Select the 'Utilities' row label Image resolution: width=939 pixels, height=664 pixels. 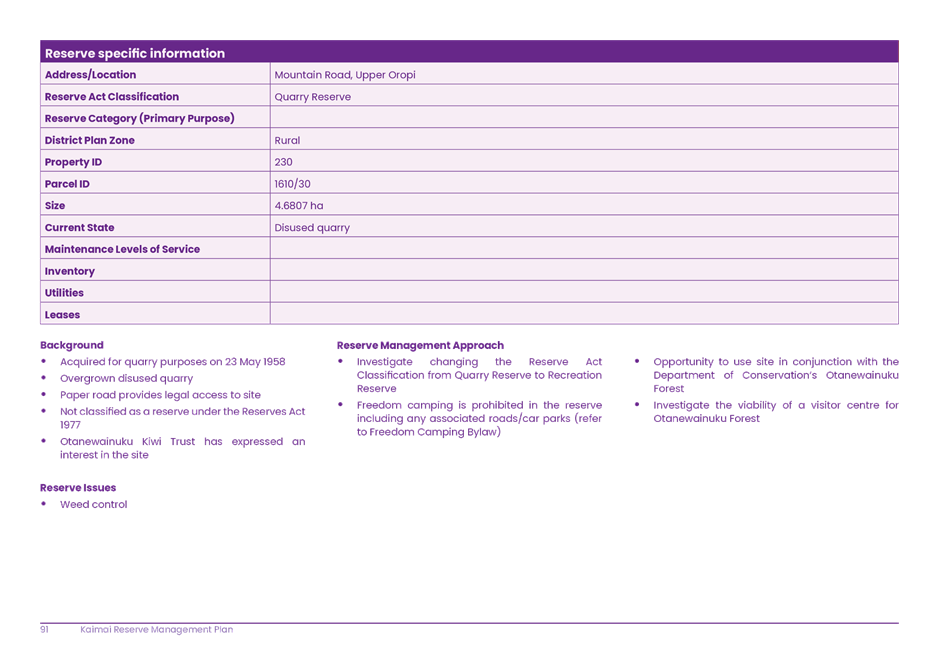click(x=64, y=293)
